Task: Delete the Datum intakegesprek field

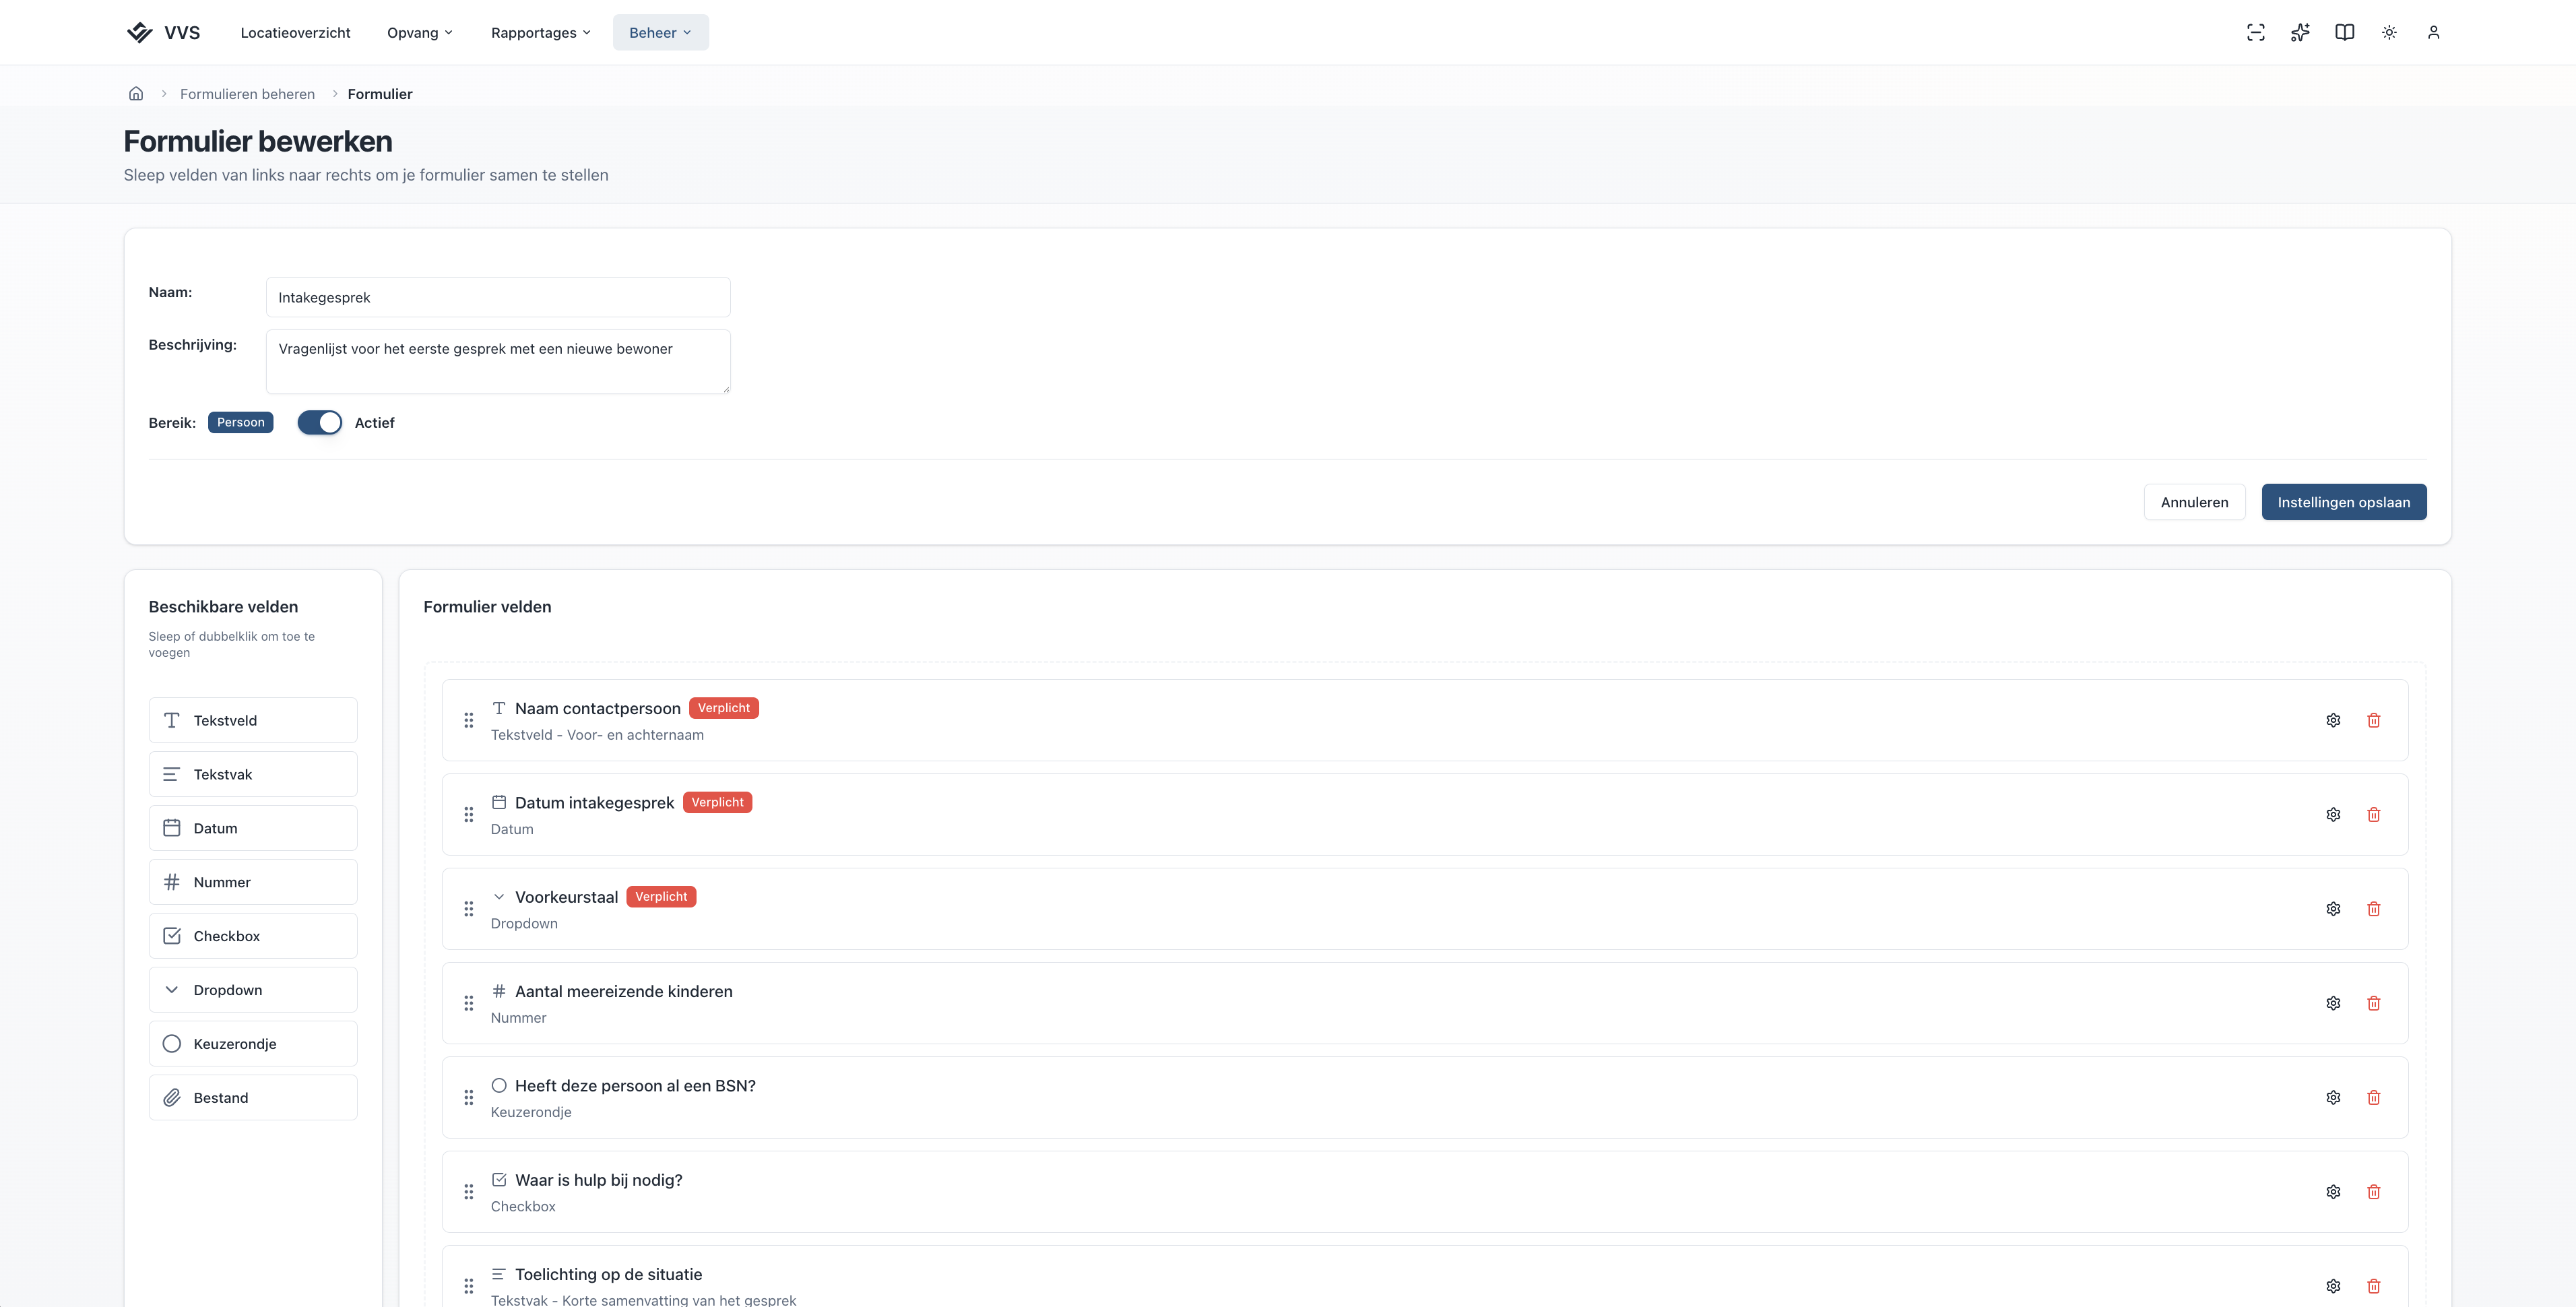Action: coord(2374,814)
